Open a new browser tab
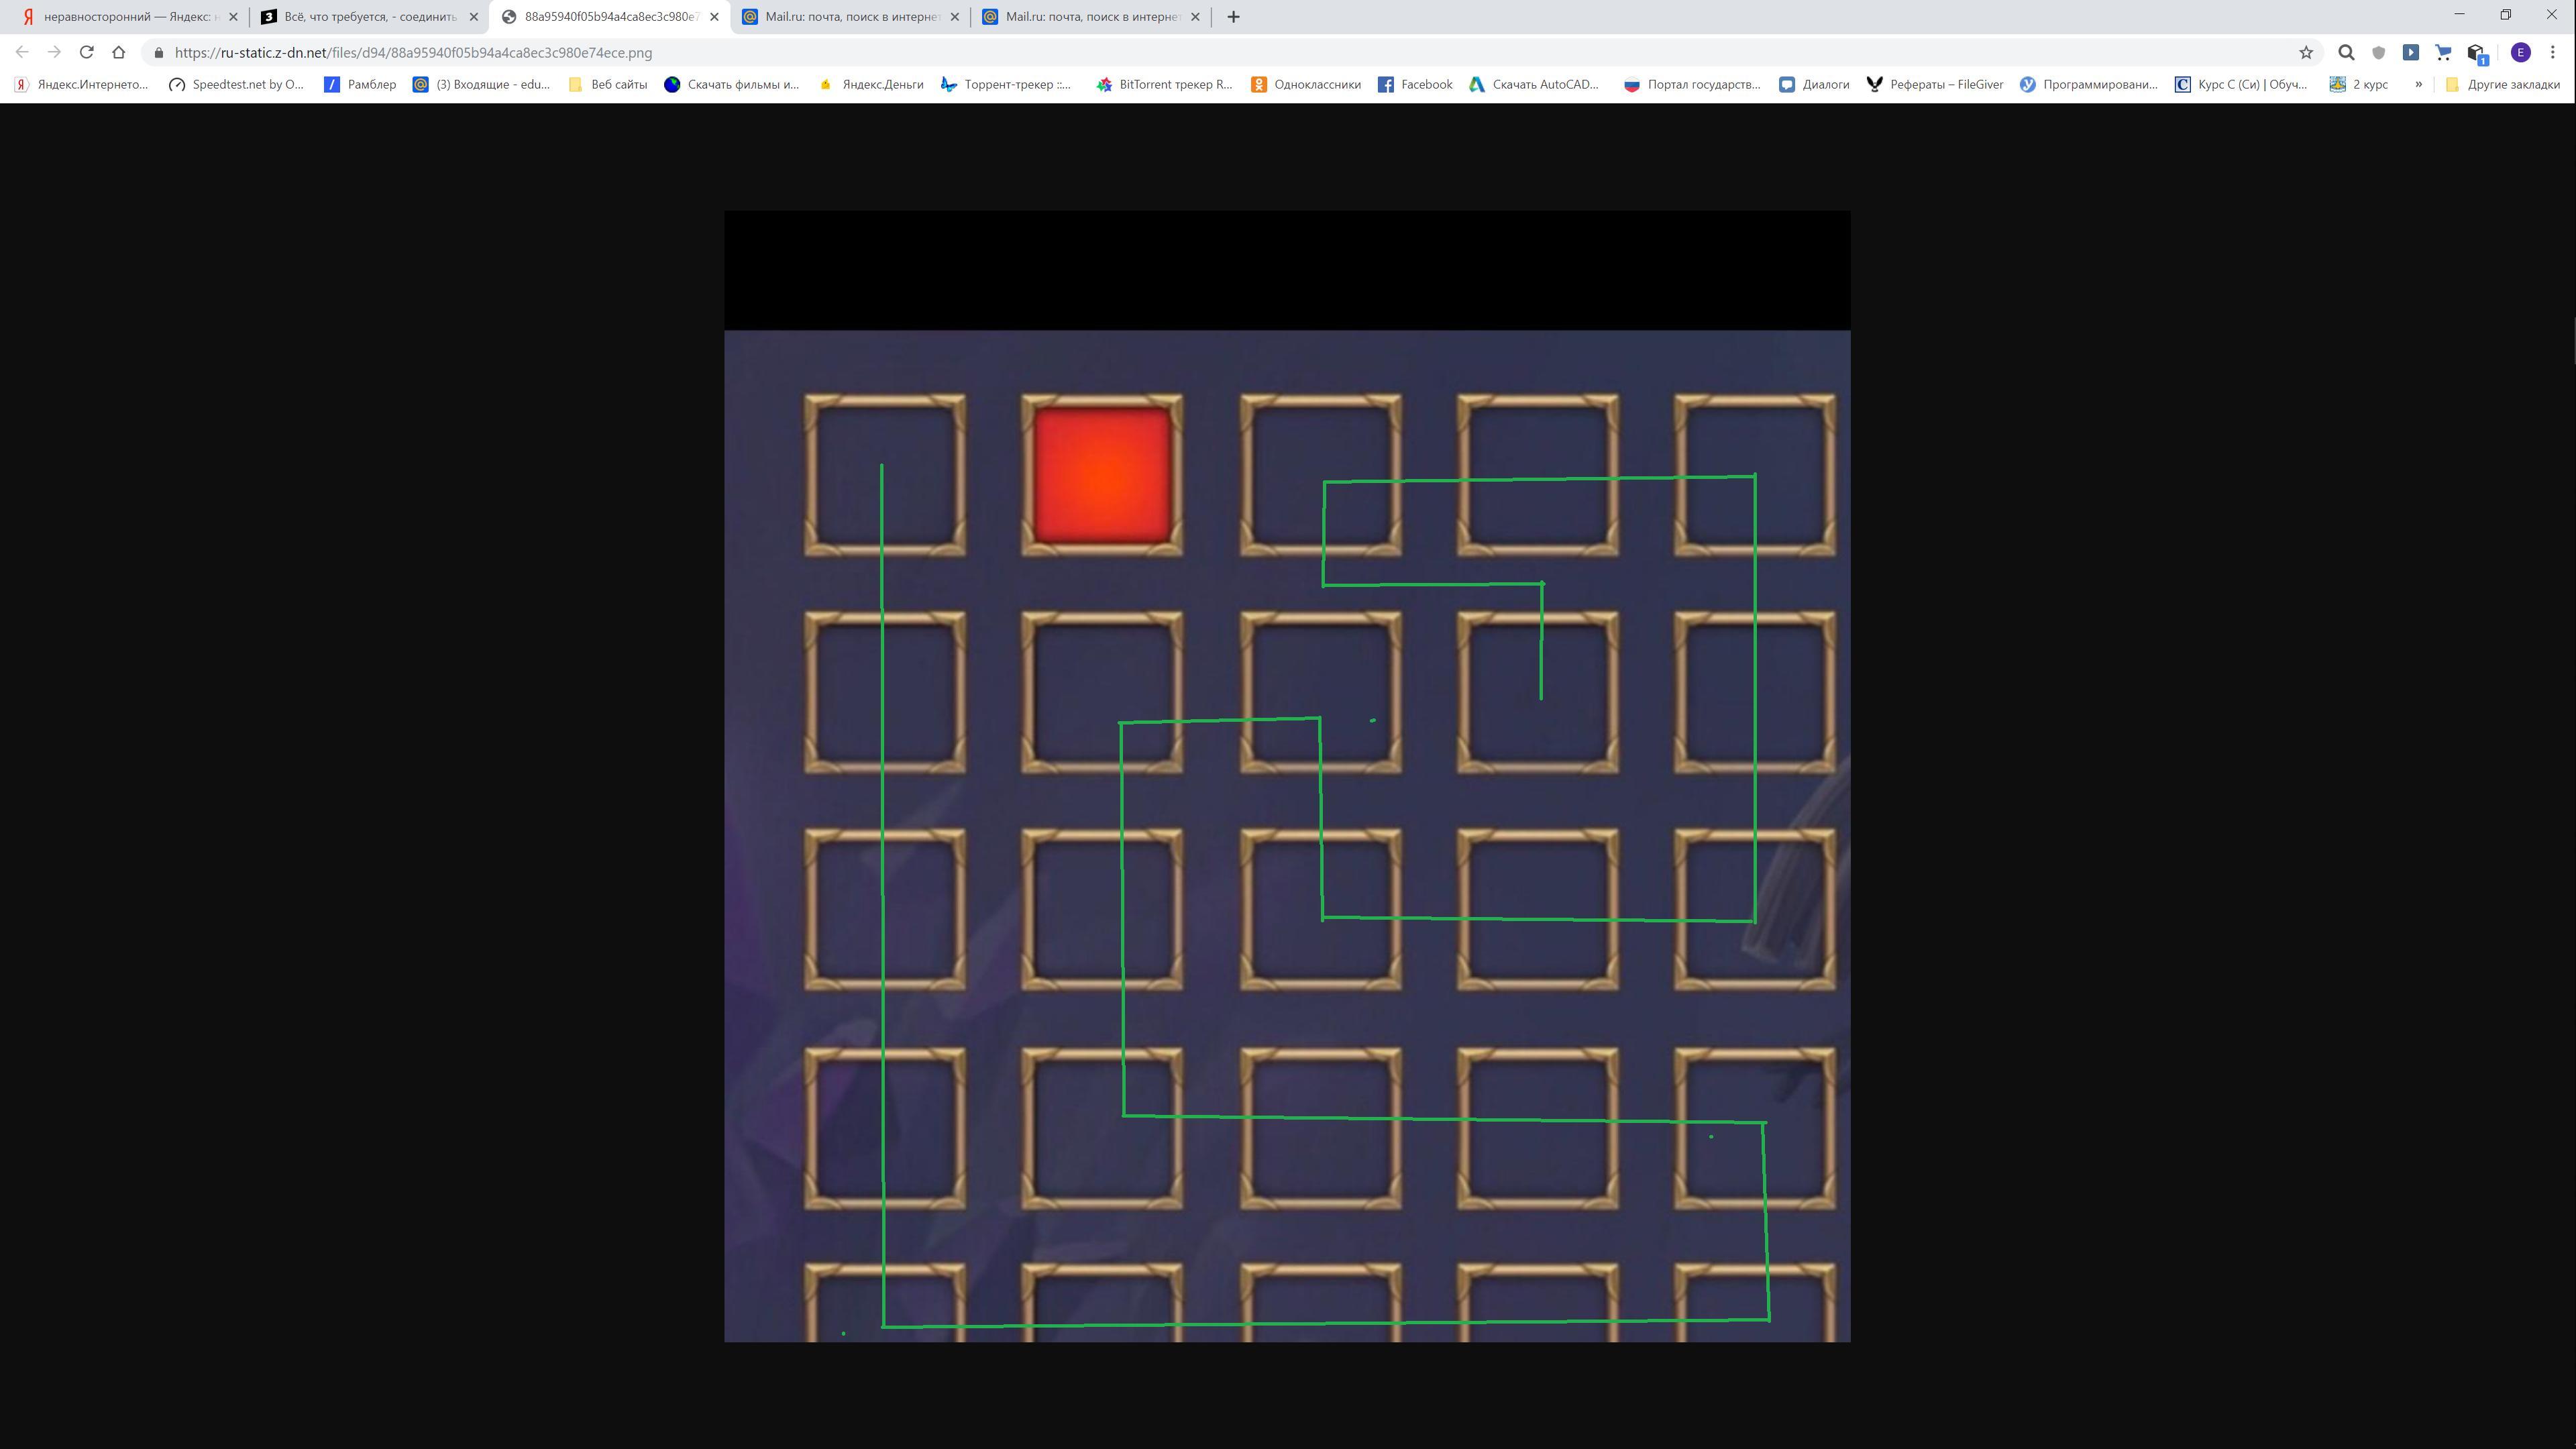This screenshot has width=2576, height=1449. [x=1233, y=17]
